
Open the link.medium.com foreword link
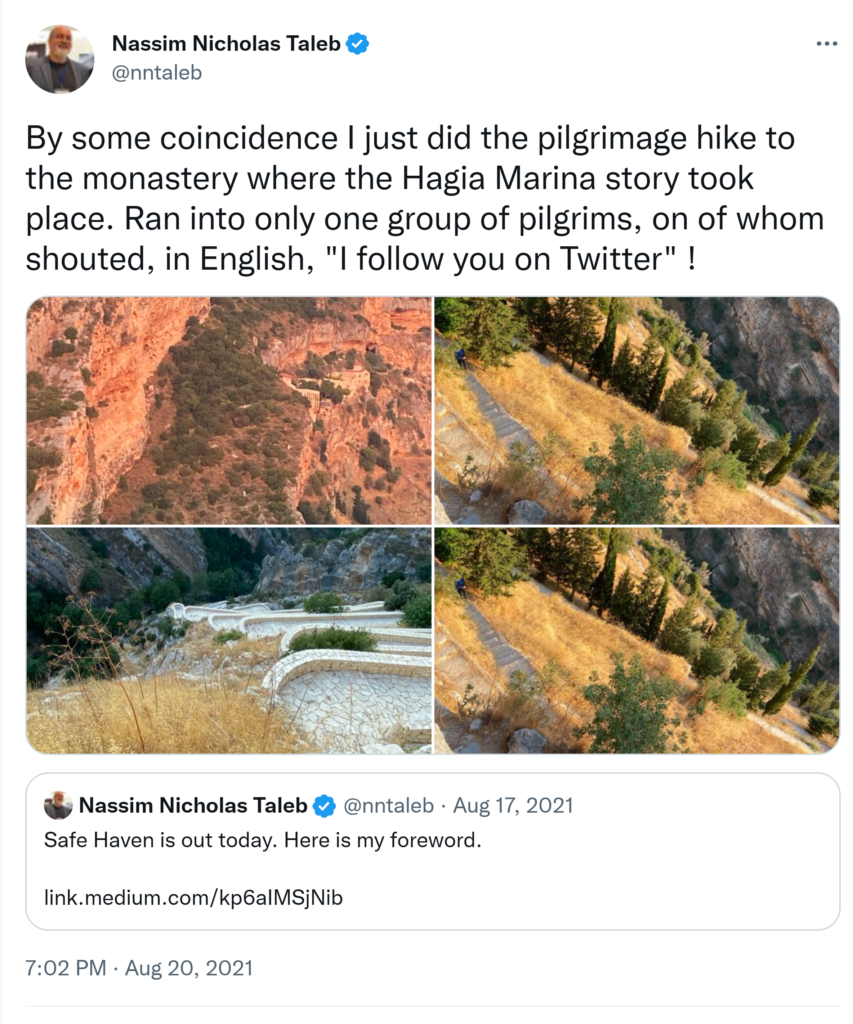pyautogui.click(x=193, y=897)
